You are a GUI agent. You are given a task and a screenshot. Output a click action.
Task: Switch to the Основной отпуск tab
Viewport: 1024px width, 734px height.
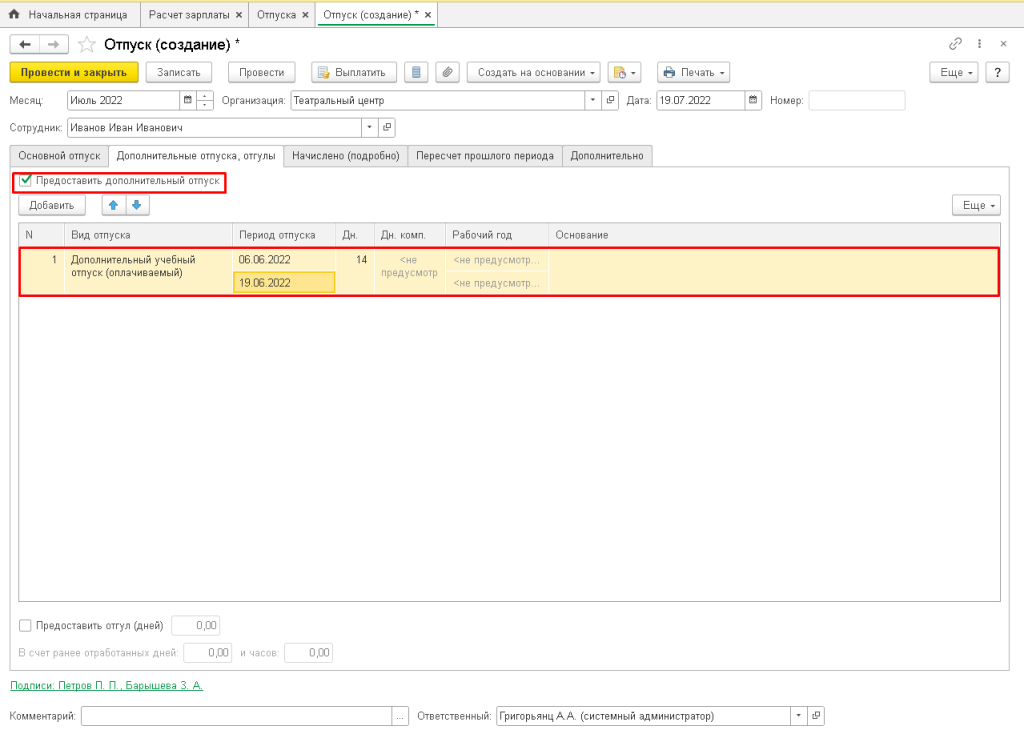[59, 155]
